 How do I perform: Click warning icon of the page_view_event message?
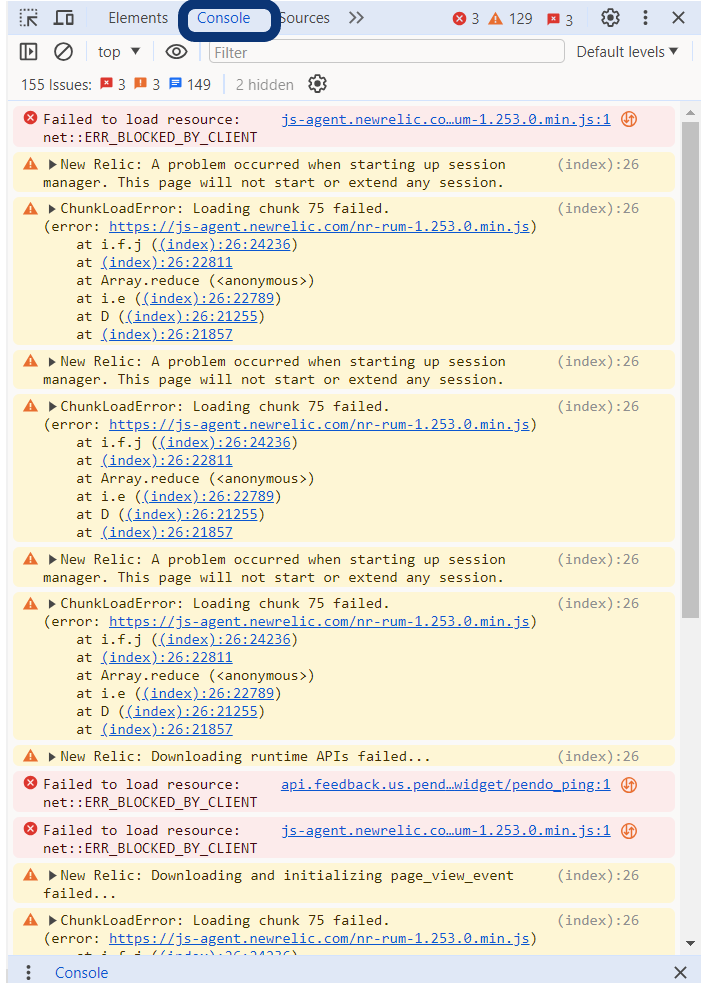click(31, 875)
